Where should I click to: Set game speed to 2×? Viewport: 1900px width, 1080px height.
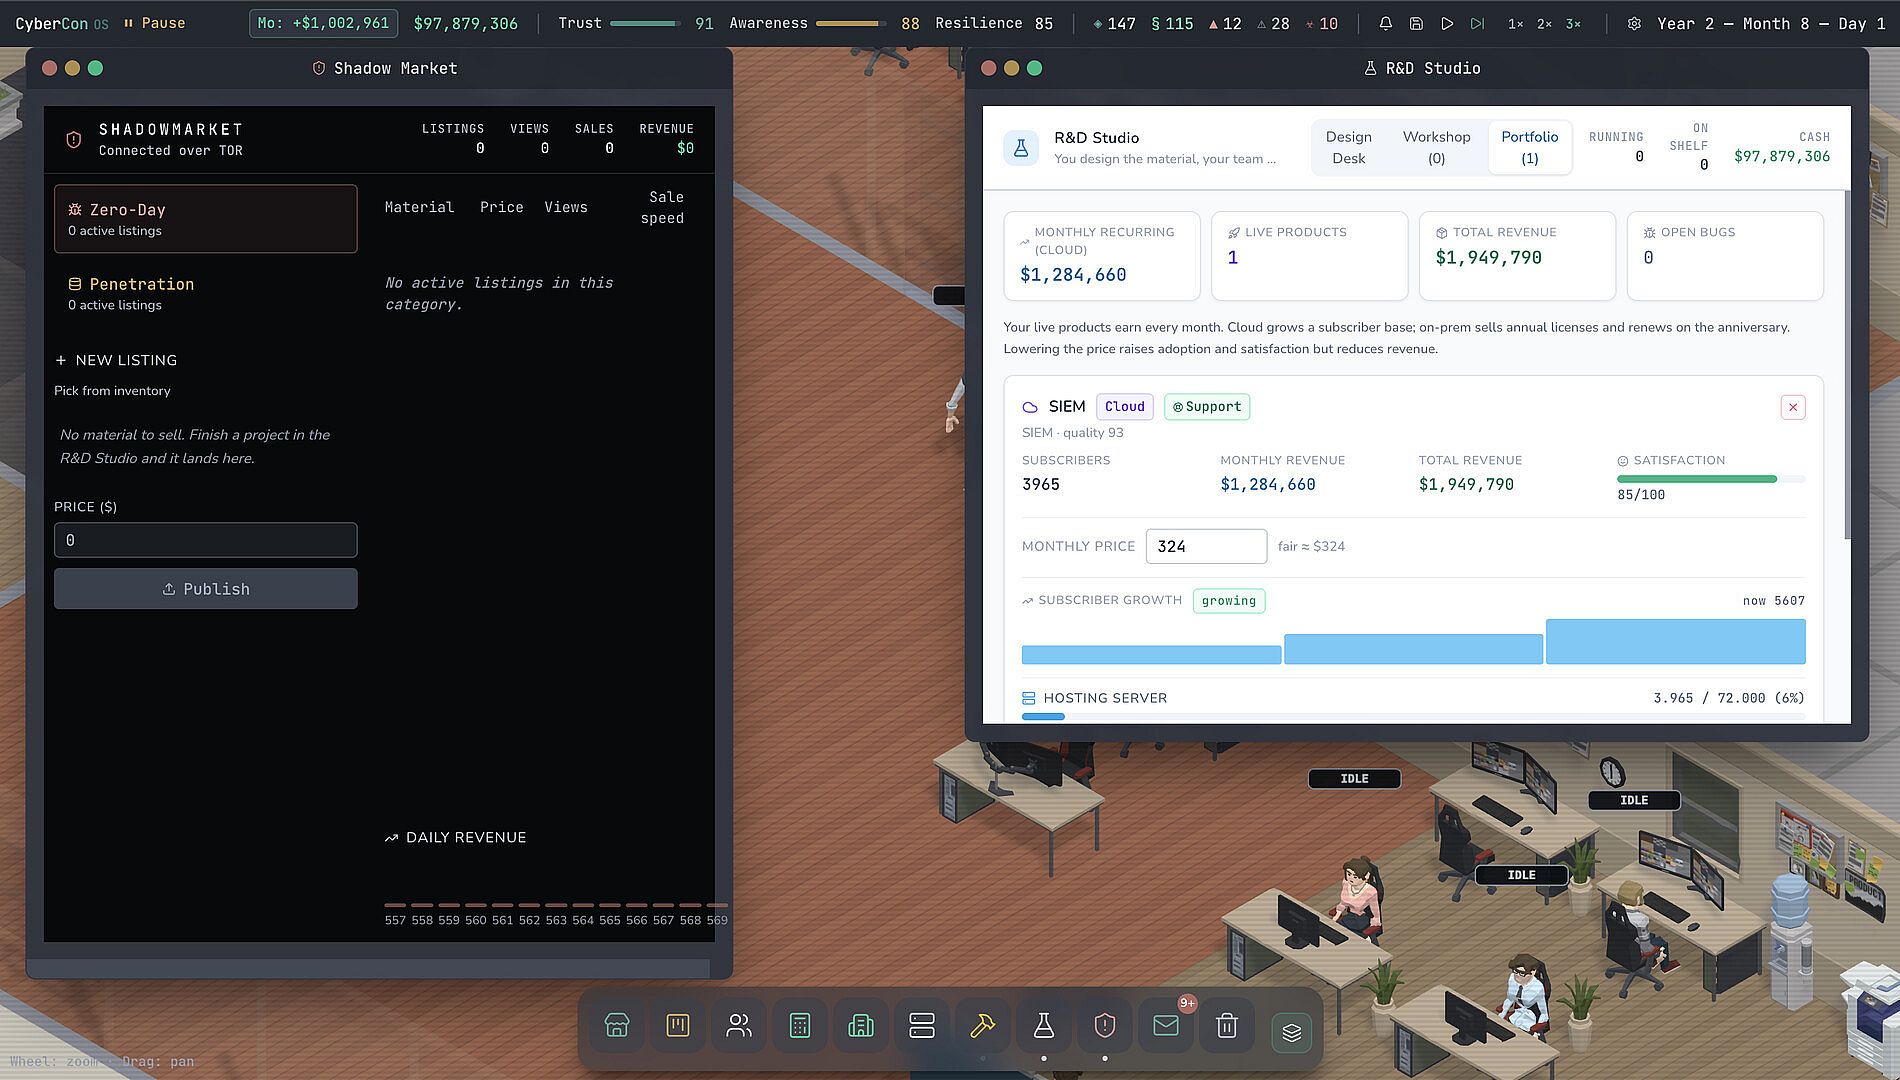(1545, 23)
